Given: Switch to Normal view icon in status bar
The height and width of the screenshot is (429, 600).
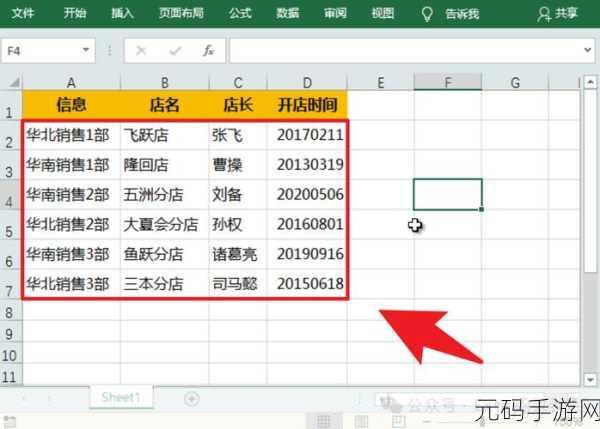Looking at the screenshot, I should (x=323, y=421).
